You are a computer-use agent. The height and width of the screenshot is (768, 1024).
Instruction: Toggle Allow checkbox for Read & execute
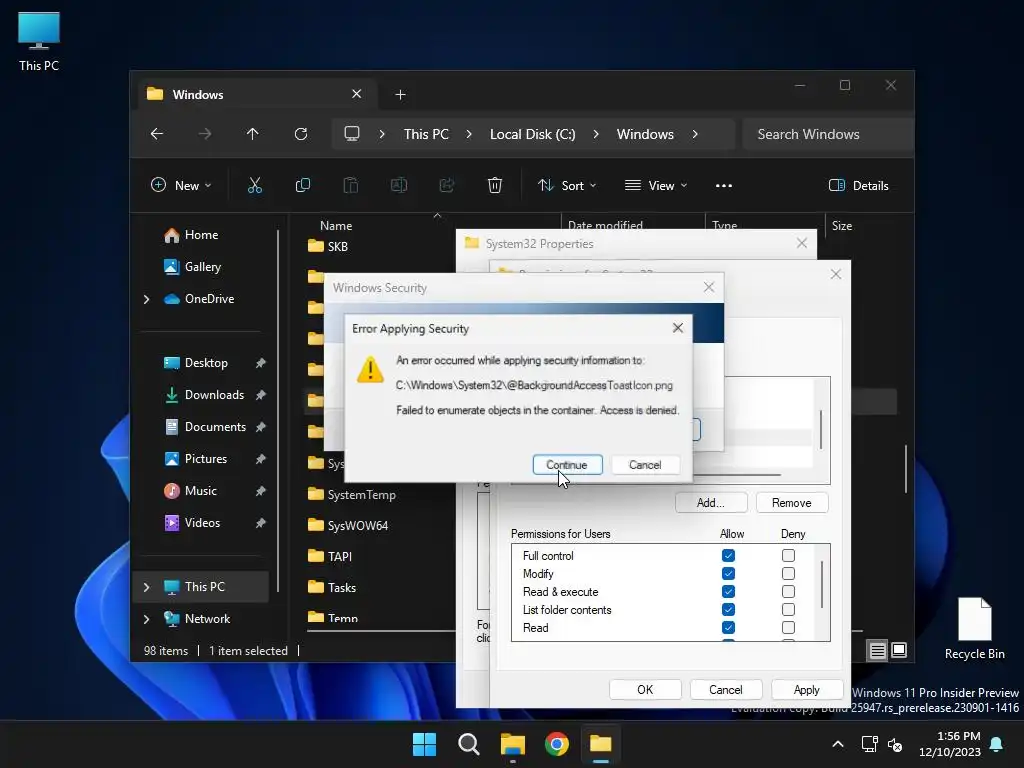pos(728,591)
